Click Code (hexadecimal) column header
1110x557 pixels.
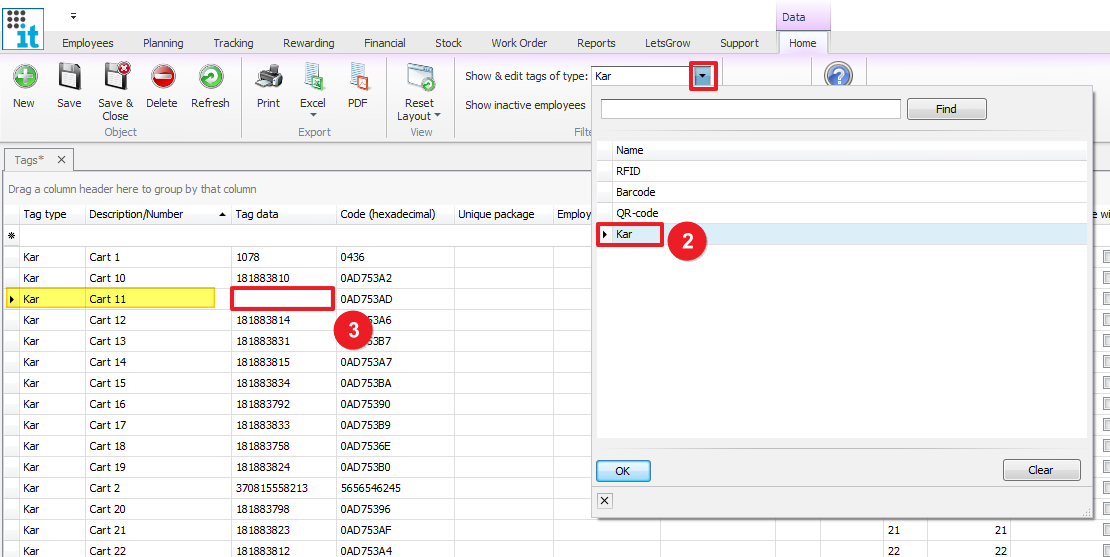[395, 214]
